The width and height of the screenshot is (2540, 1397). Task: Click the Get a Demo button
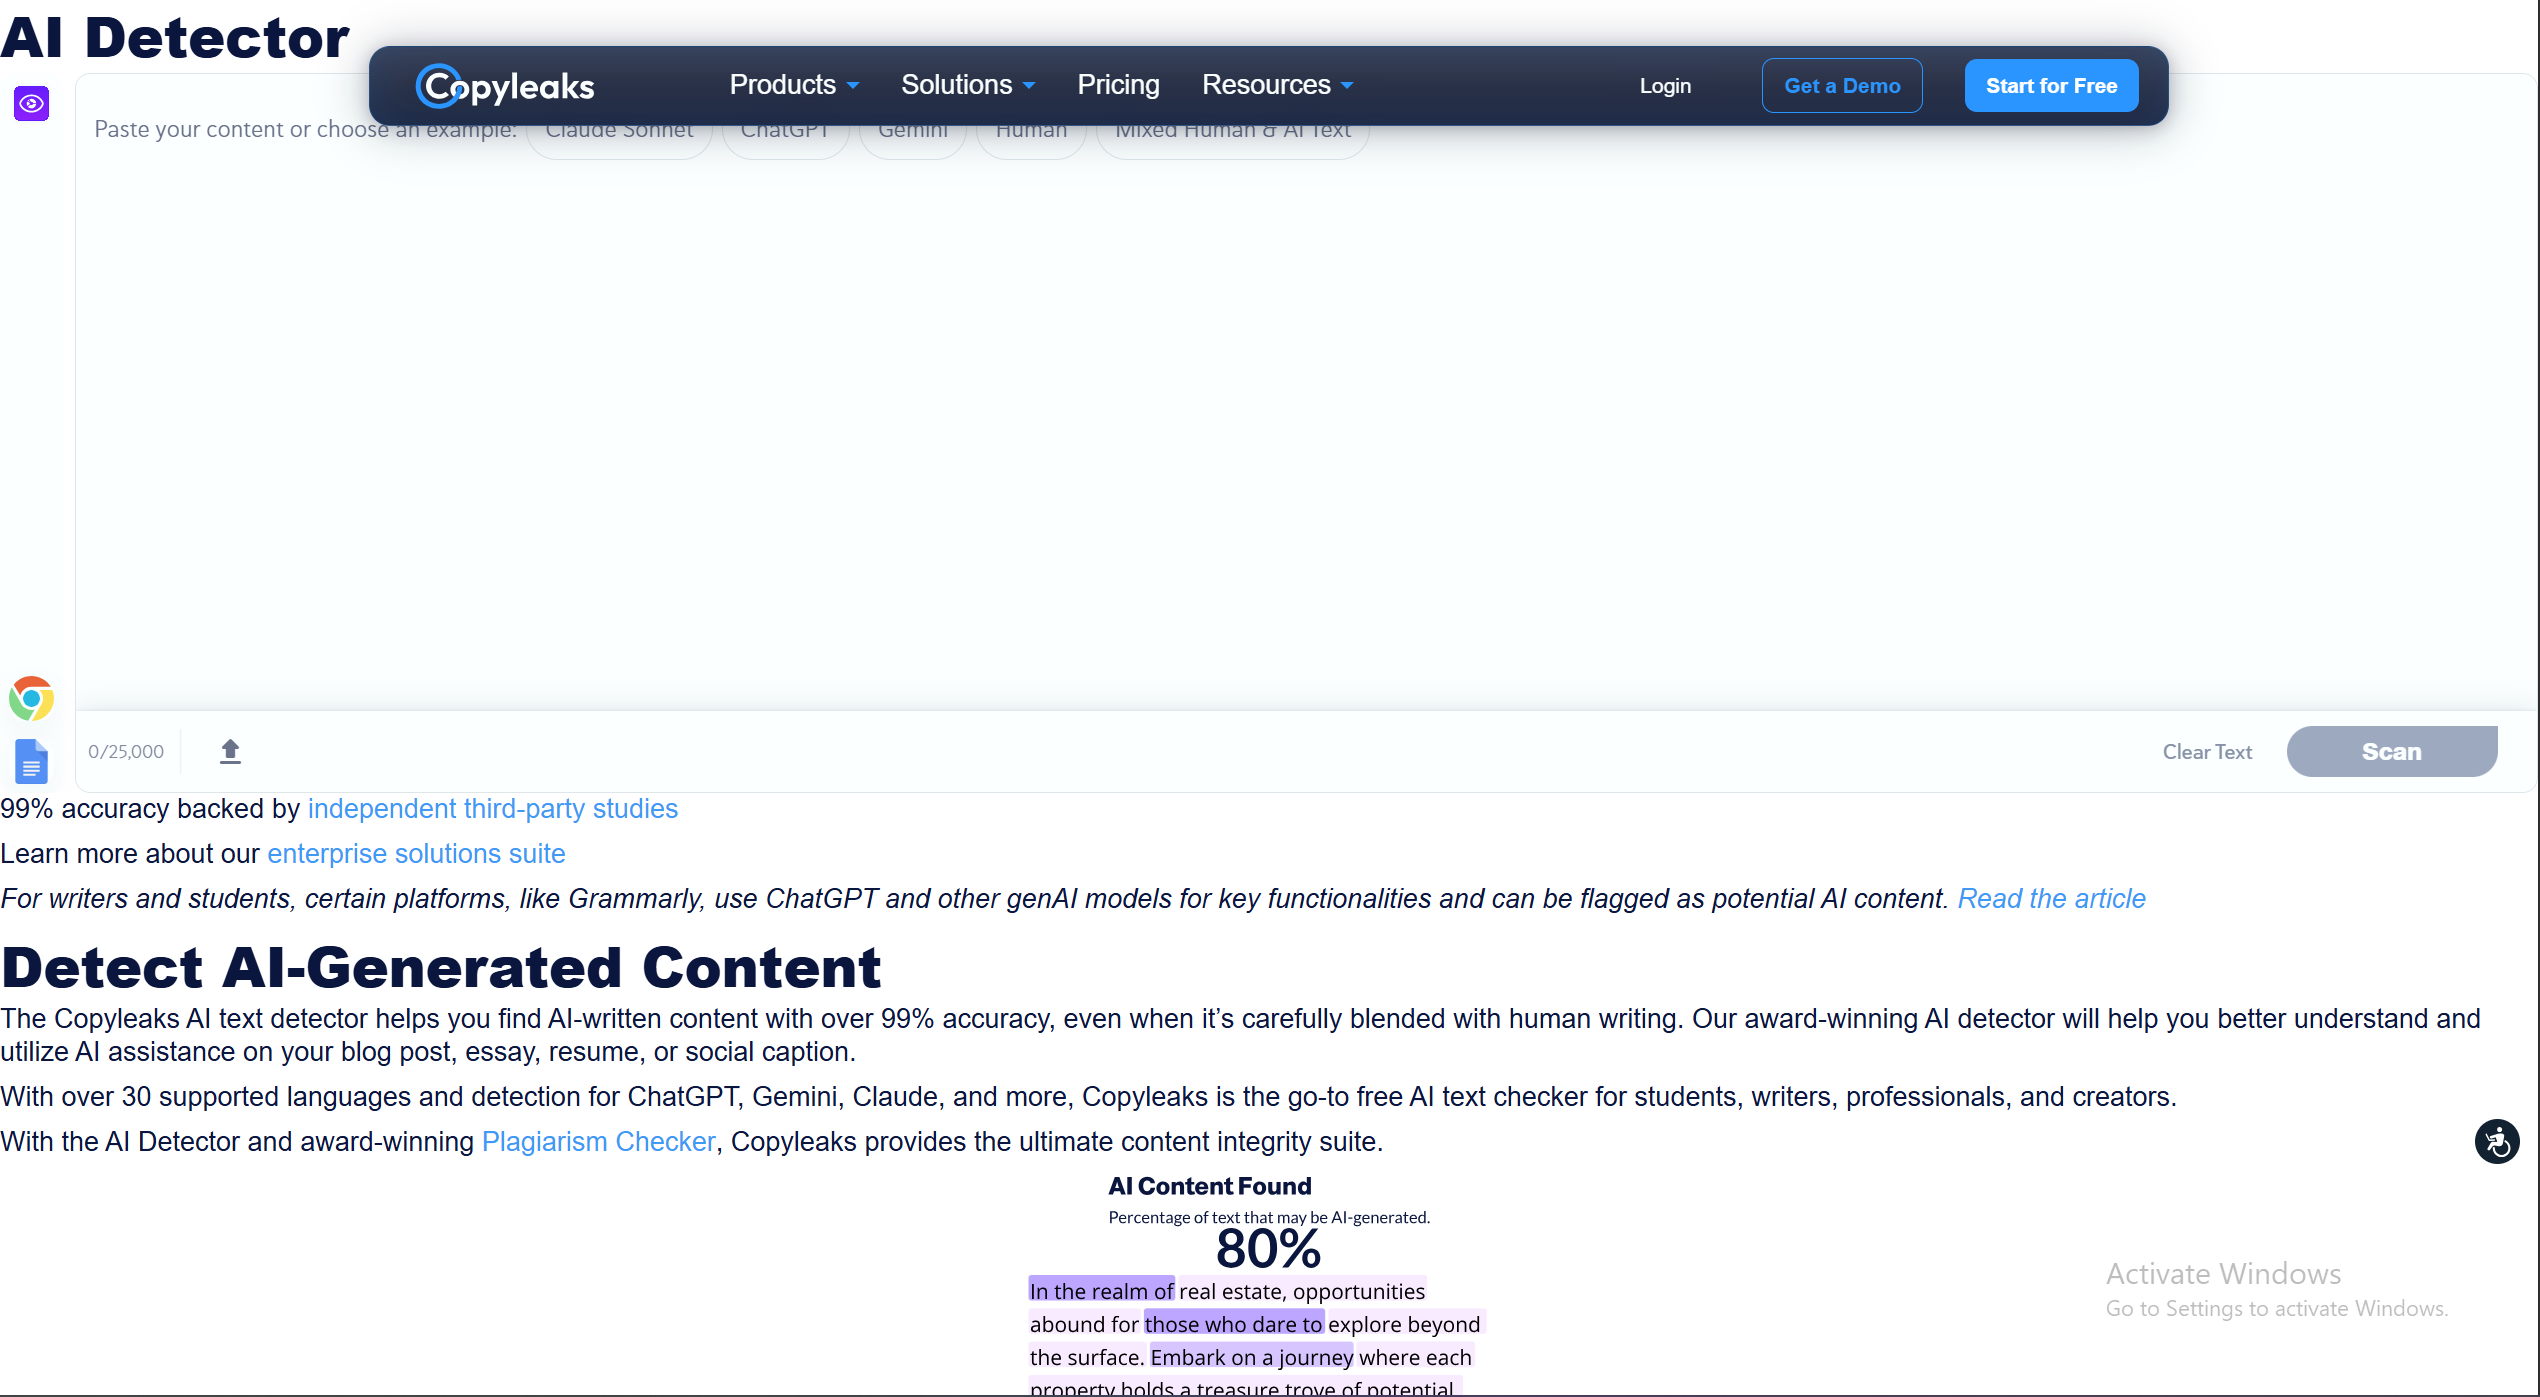click(1842, 86)
